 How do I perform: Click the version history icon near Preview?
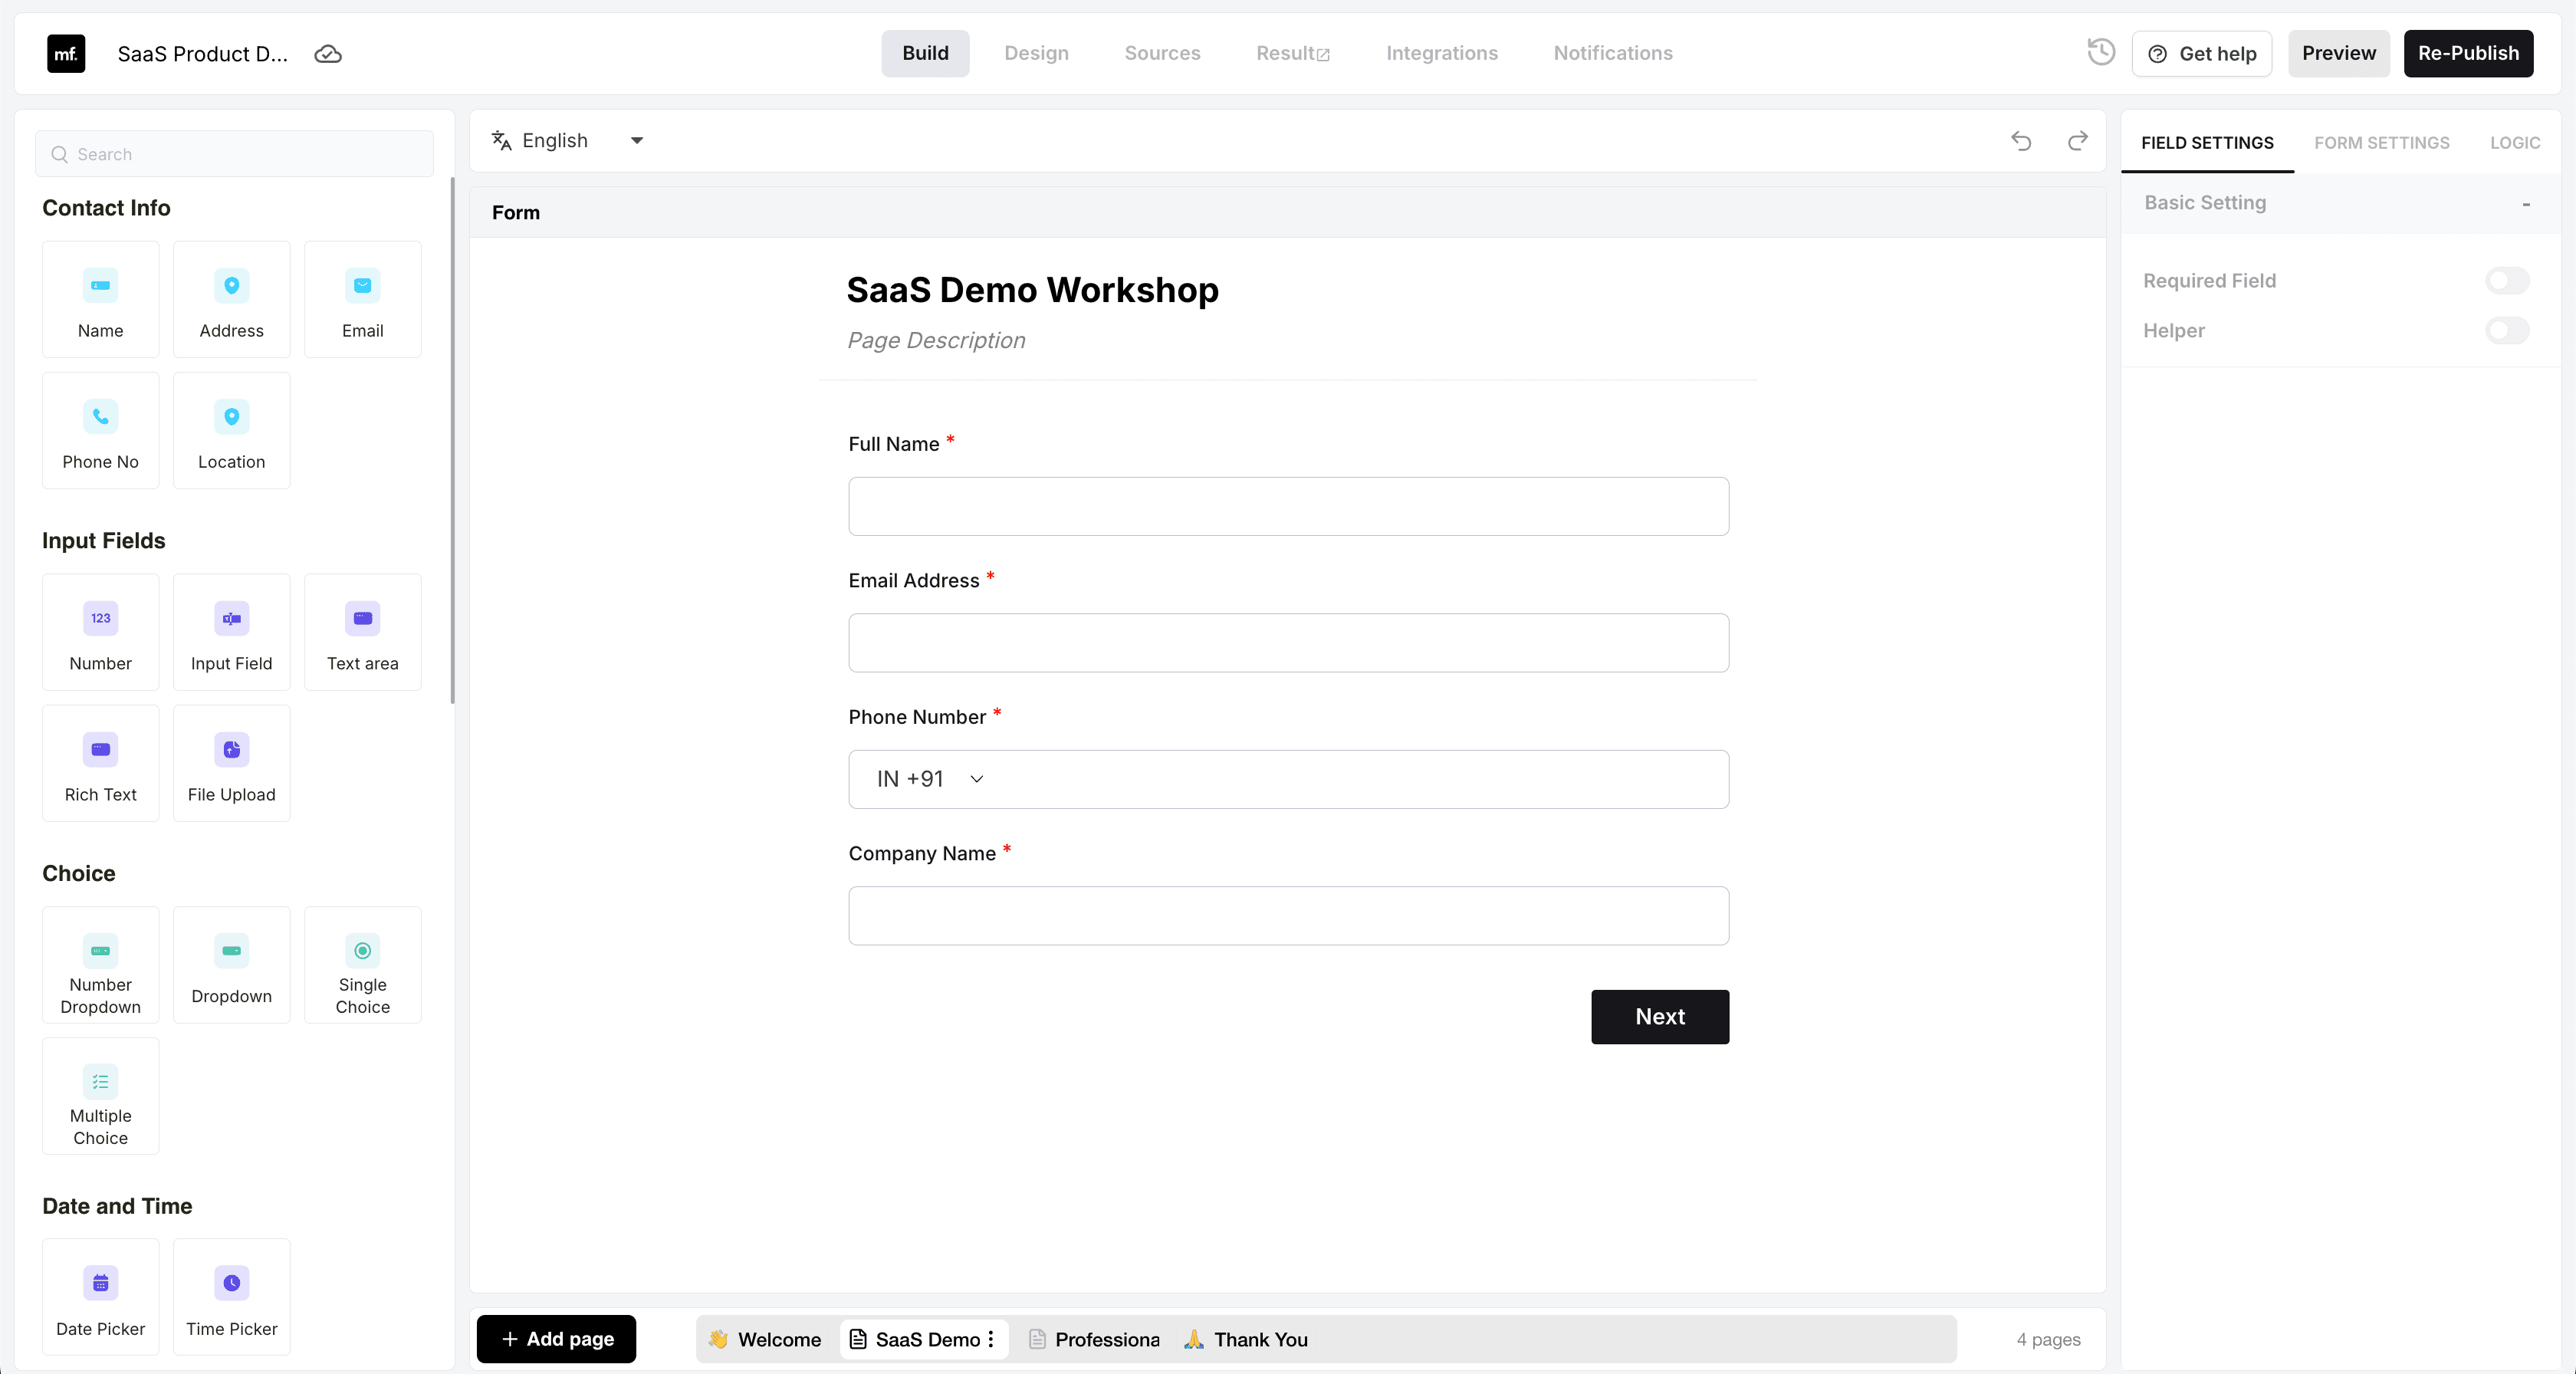[2100, 52]
